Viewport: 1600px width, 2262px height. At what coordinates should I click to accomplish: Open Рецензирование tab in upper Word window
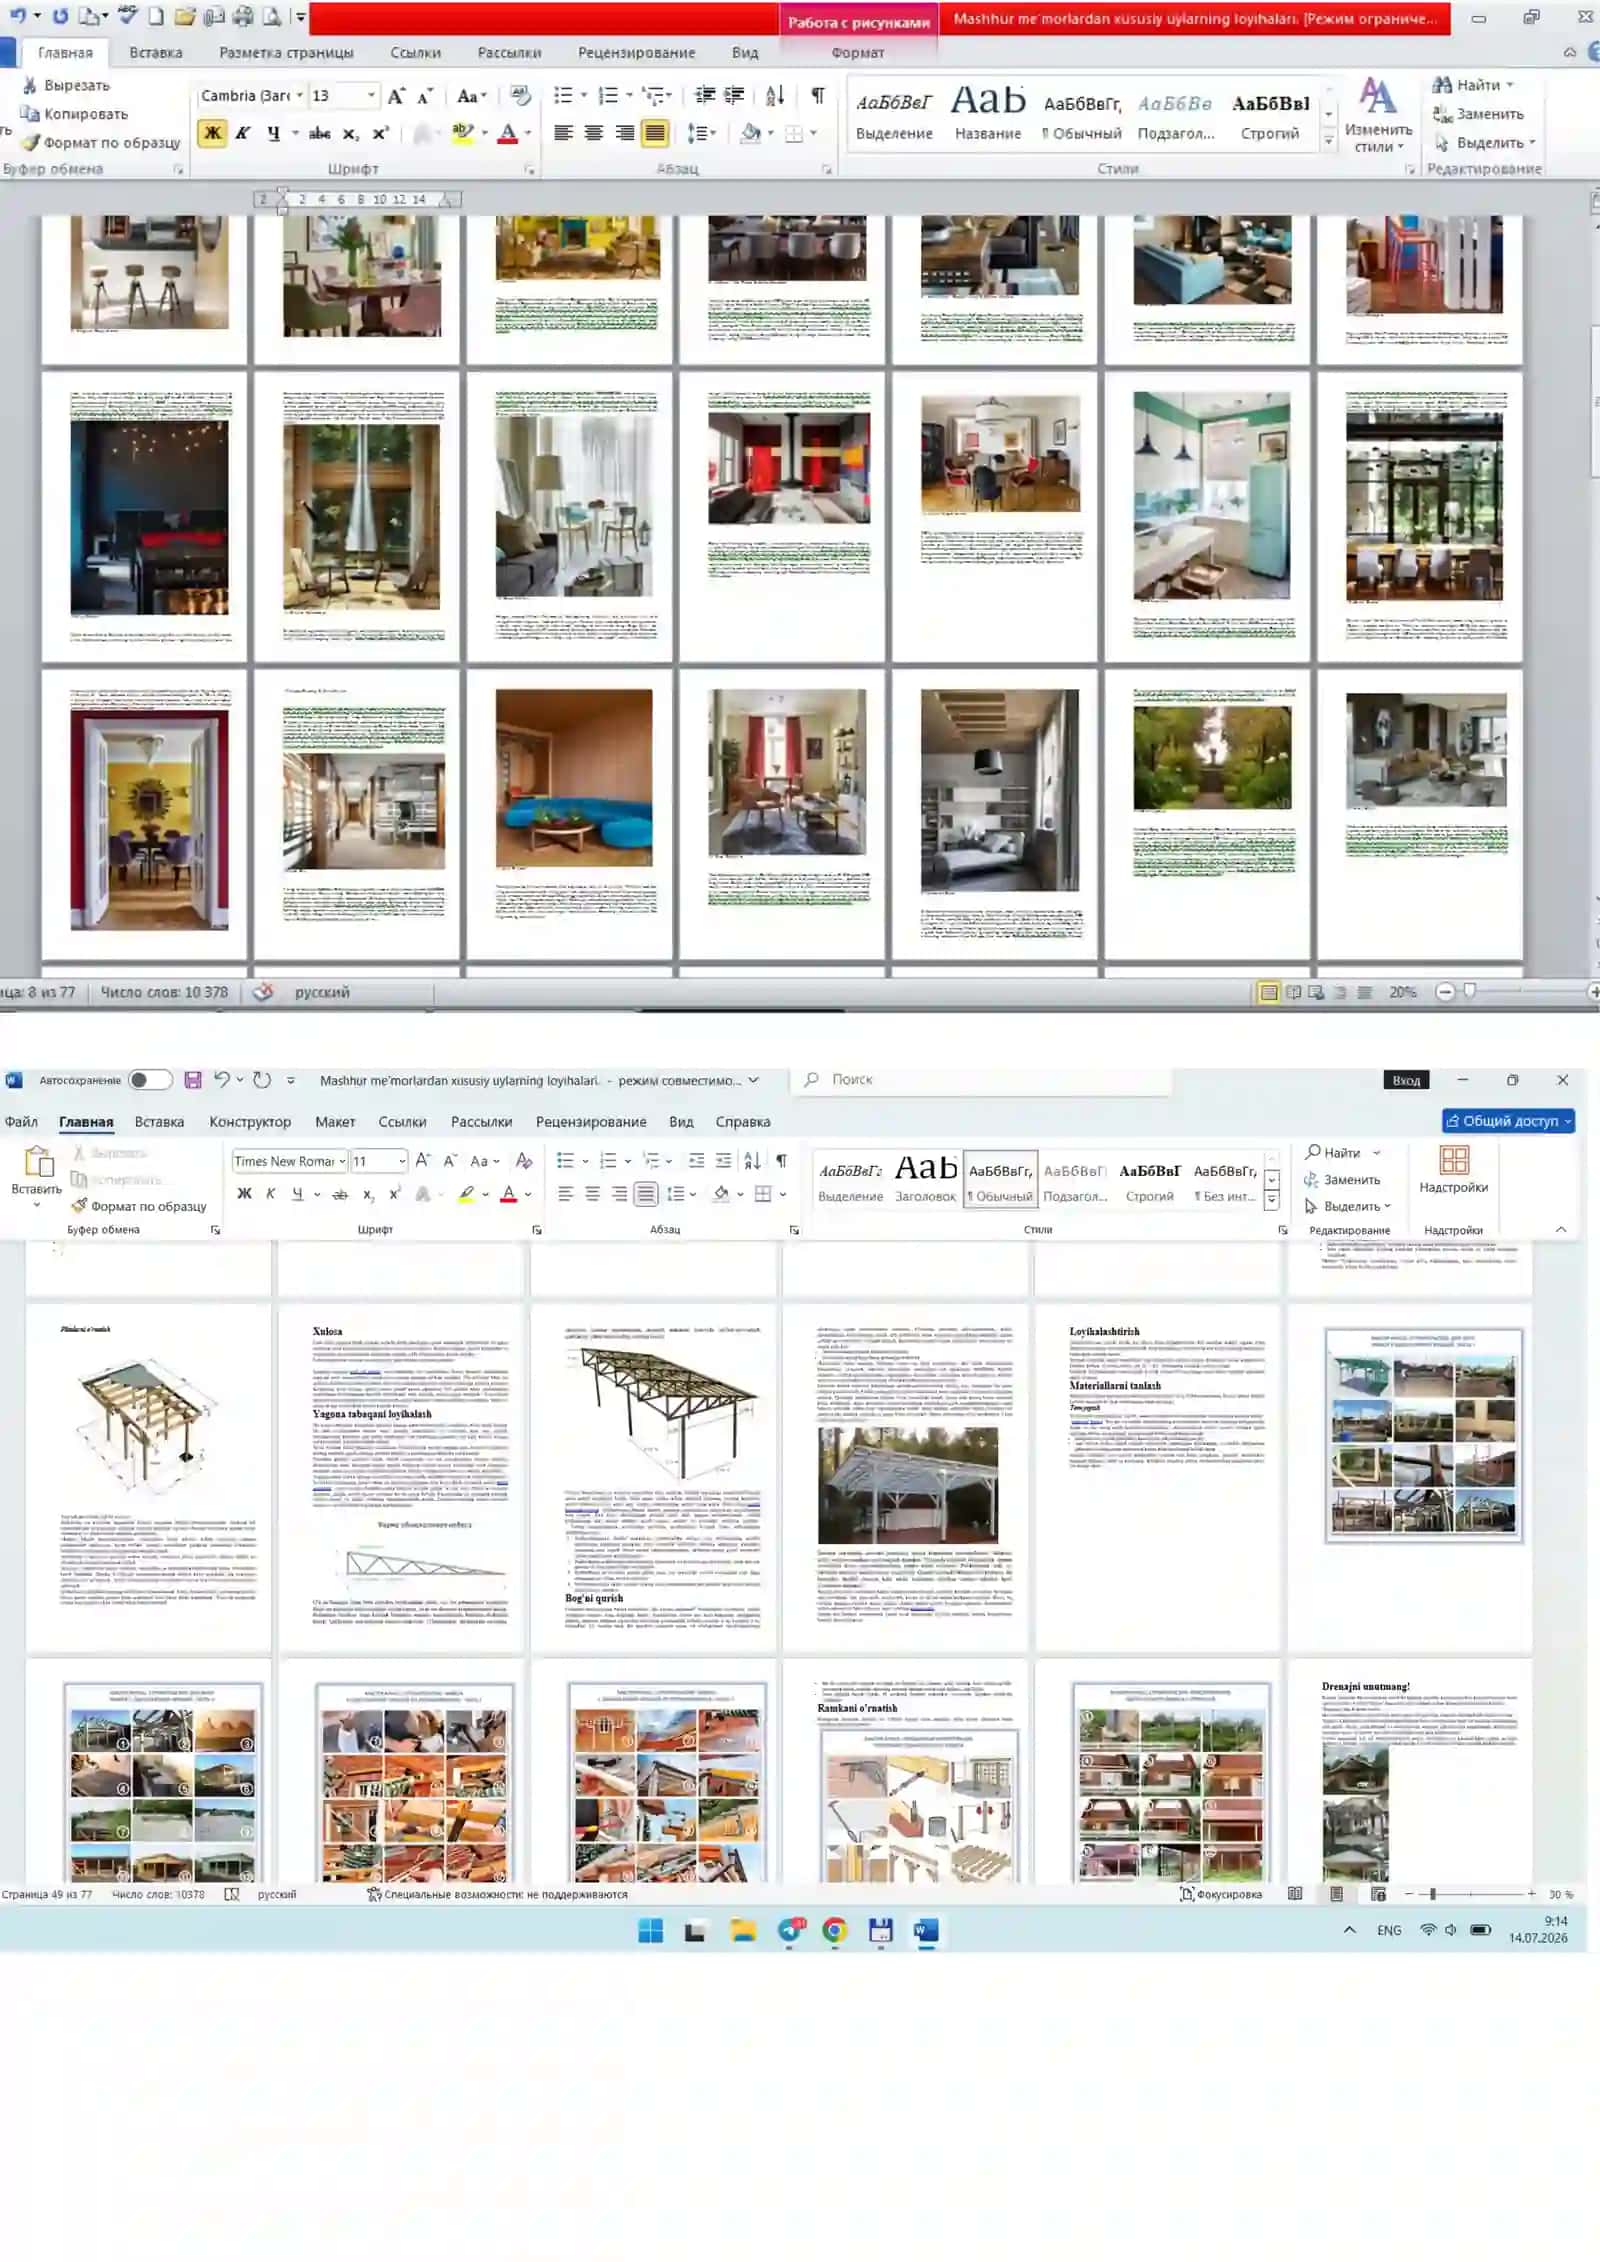pos(636,53)
